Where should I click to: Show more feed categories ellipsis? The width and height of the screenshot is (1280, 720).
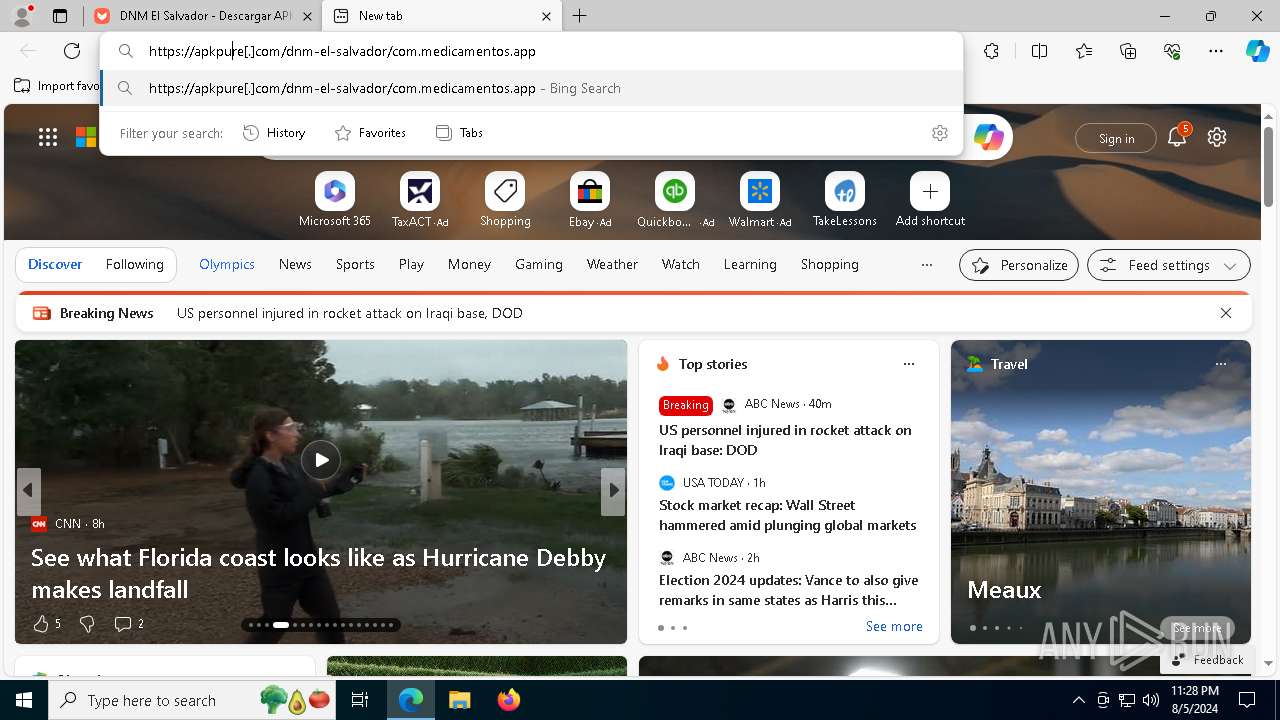tap(927, 265)
